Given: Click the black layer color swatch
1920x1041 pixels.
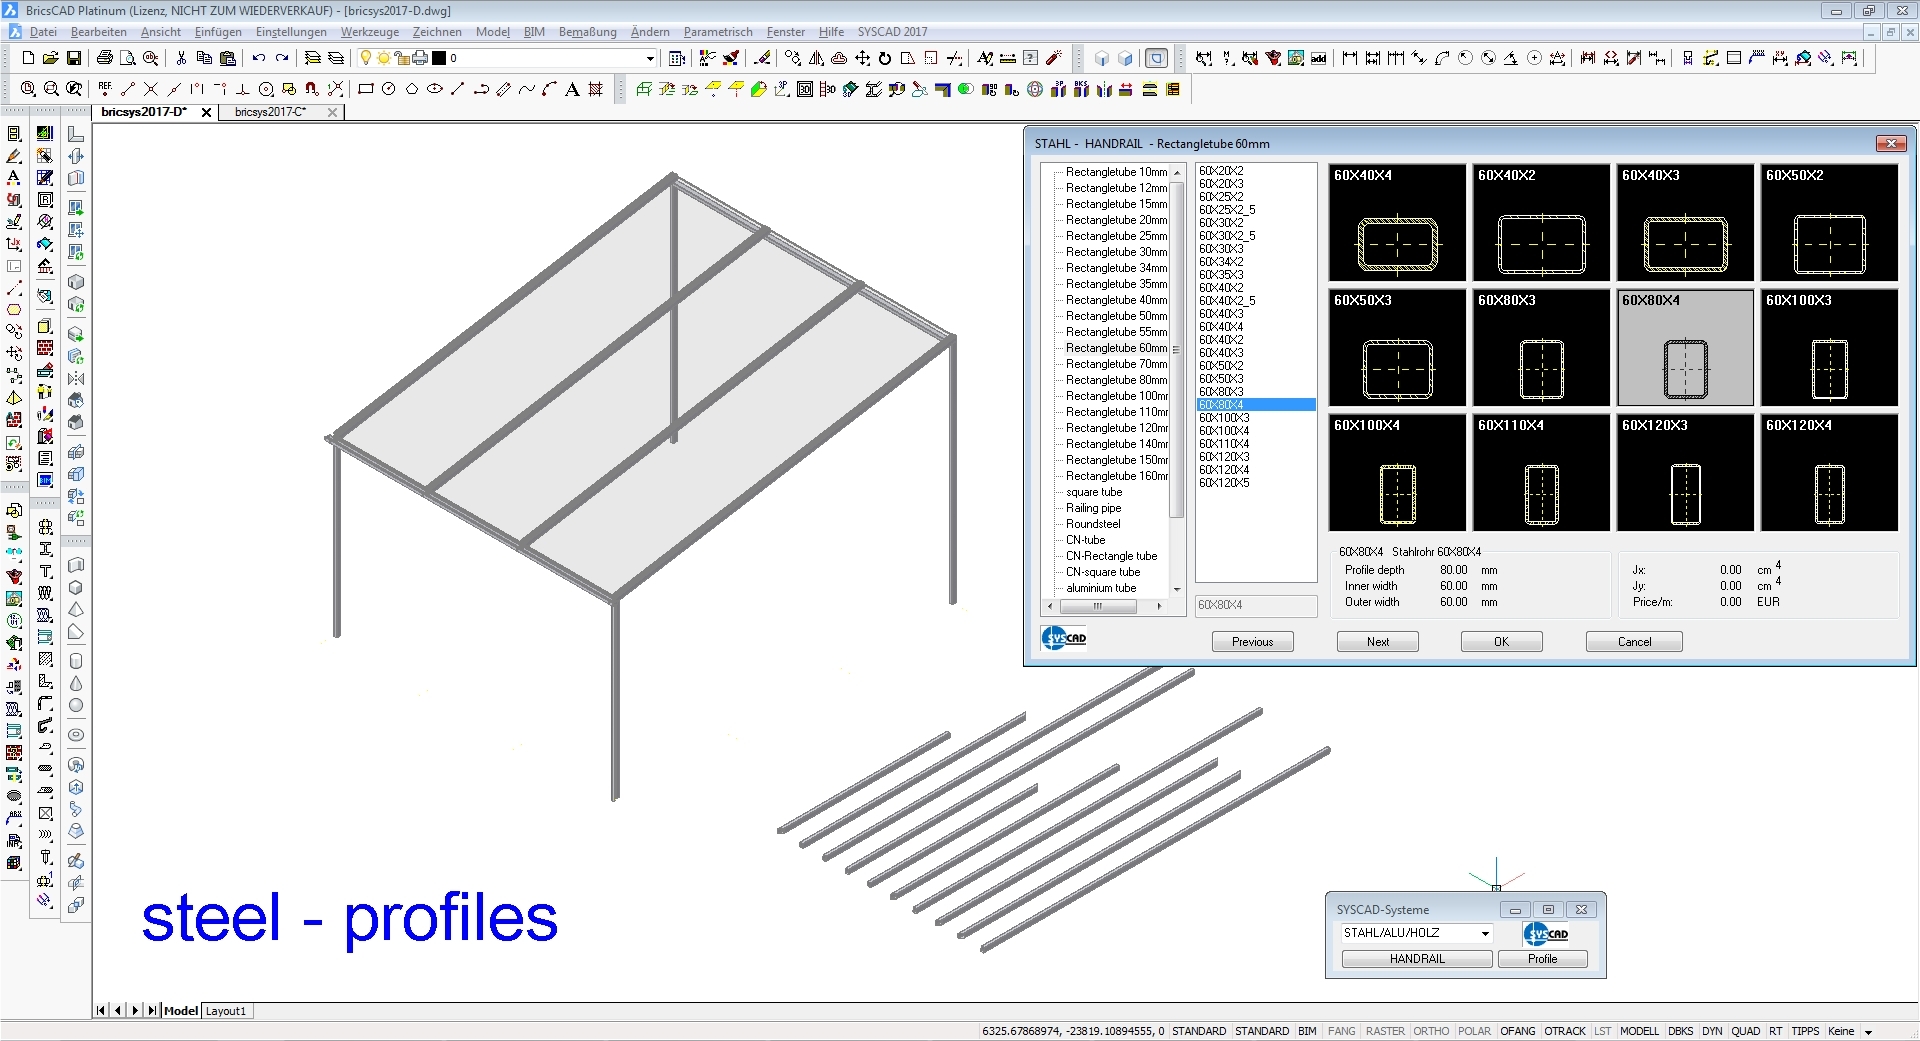Looking at the screenshot, I should 439,58.
